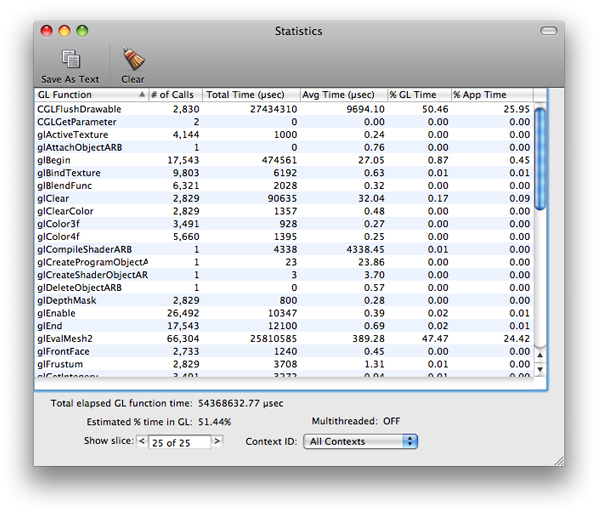Select the glBegin row
This screenshot has height=513, width=598.
[x=284, y=160]
